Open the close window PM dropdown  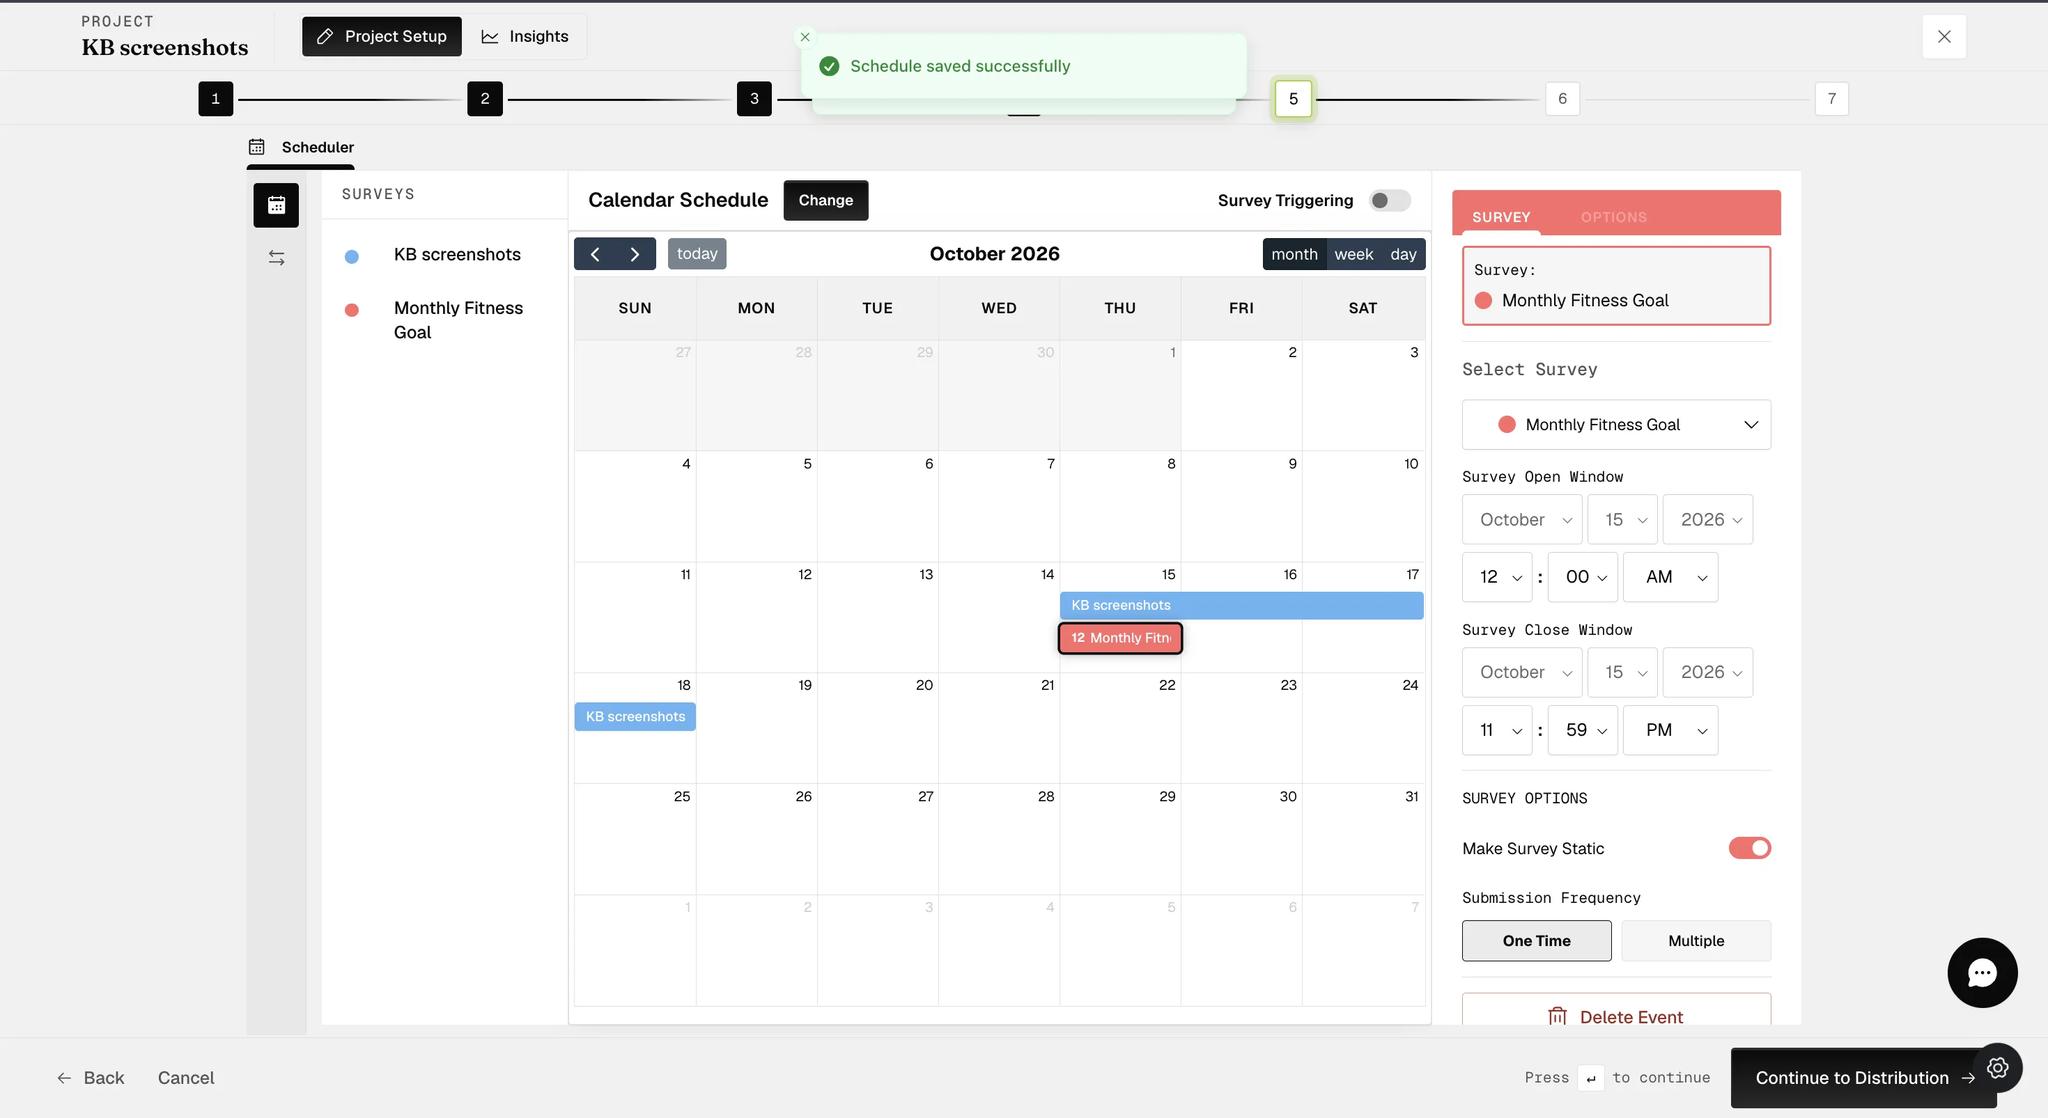pos(1670,730)
